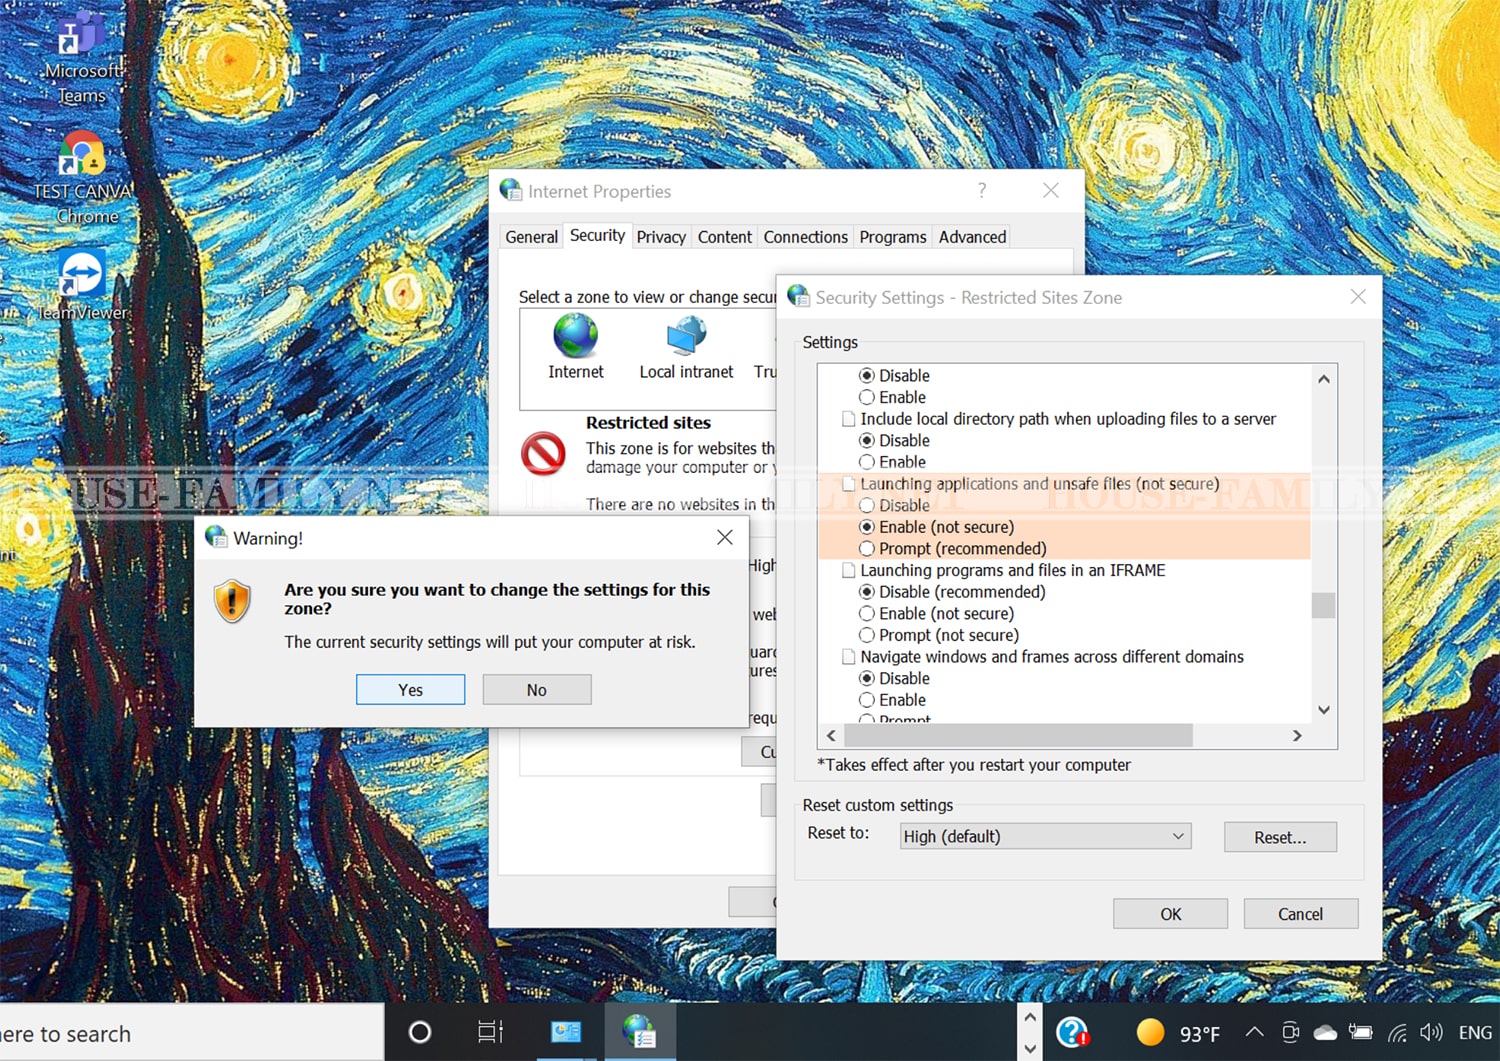Switch to the Privacy tab
1500x1061 pixels.
click(x=661, y=237)
